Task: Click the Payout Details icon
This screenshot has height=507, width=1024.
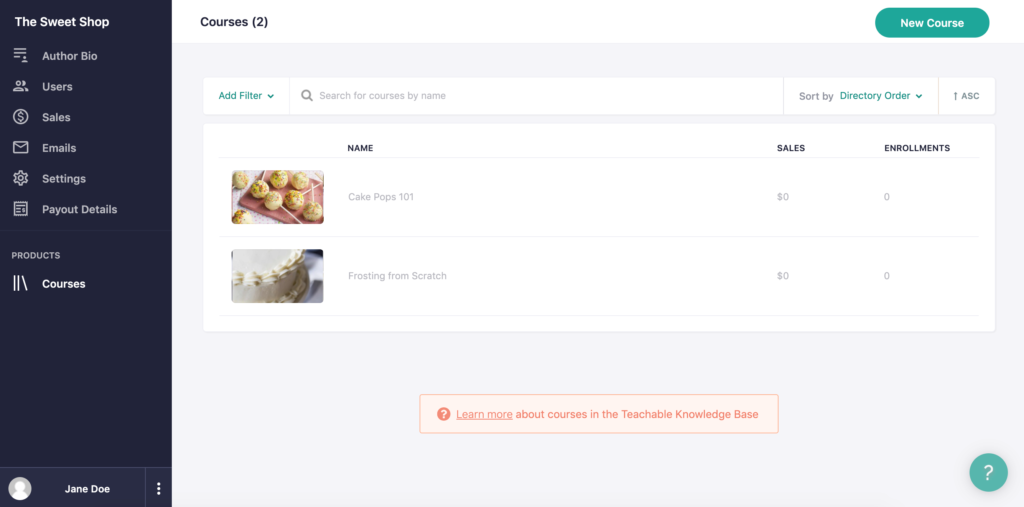Action: tap(20, 210)
